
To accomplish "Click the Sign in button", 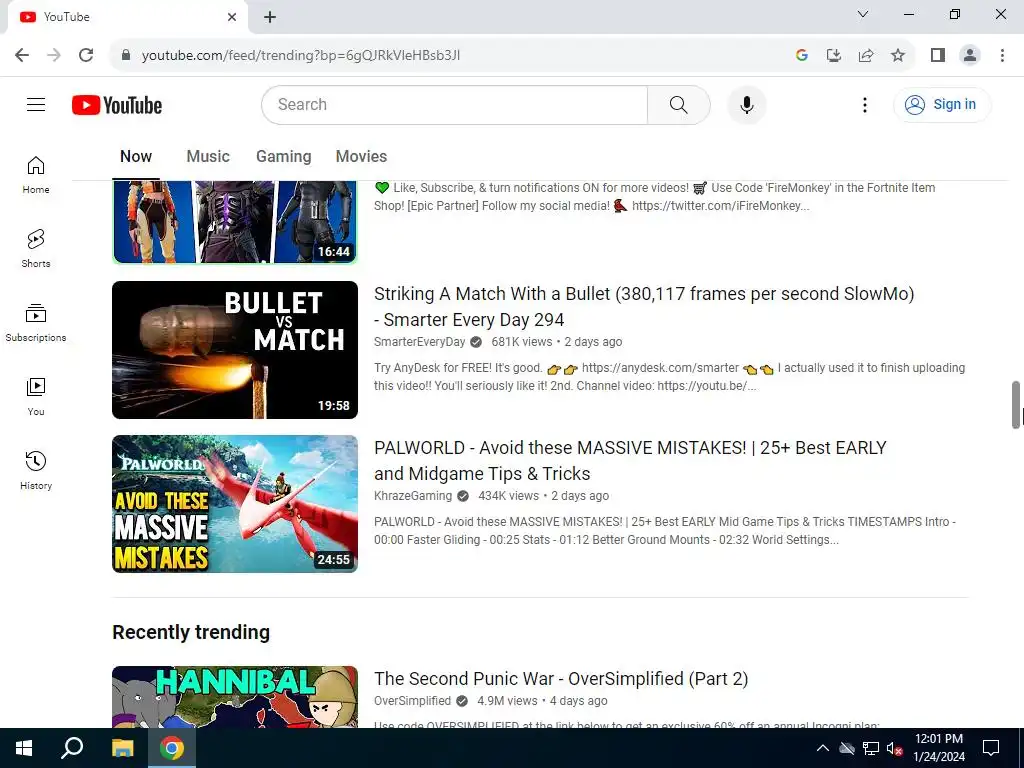I will (942, 104).
